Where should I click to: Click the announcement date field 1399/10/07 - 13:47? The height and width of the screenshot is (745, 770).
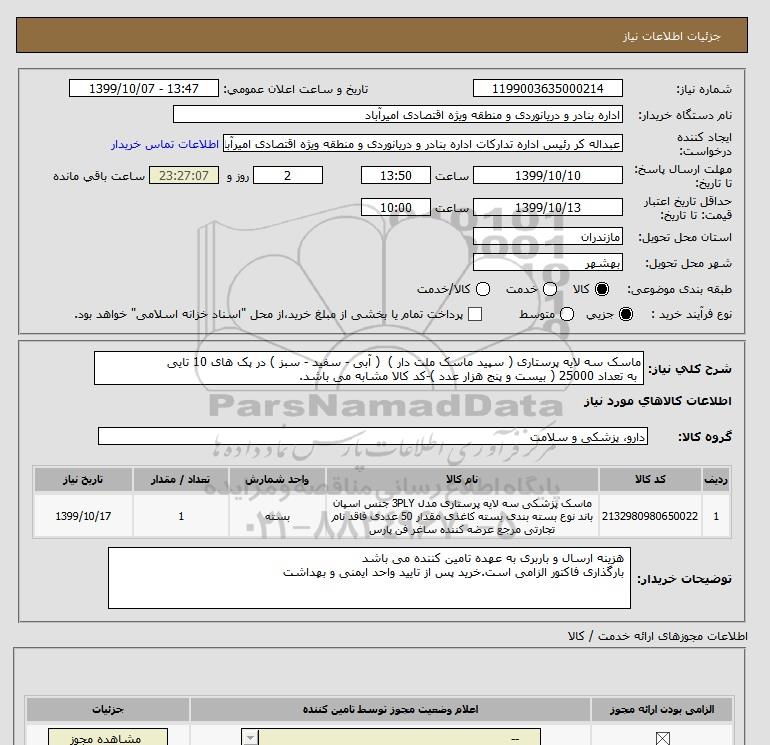143,88
